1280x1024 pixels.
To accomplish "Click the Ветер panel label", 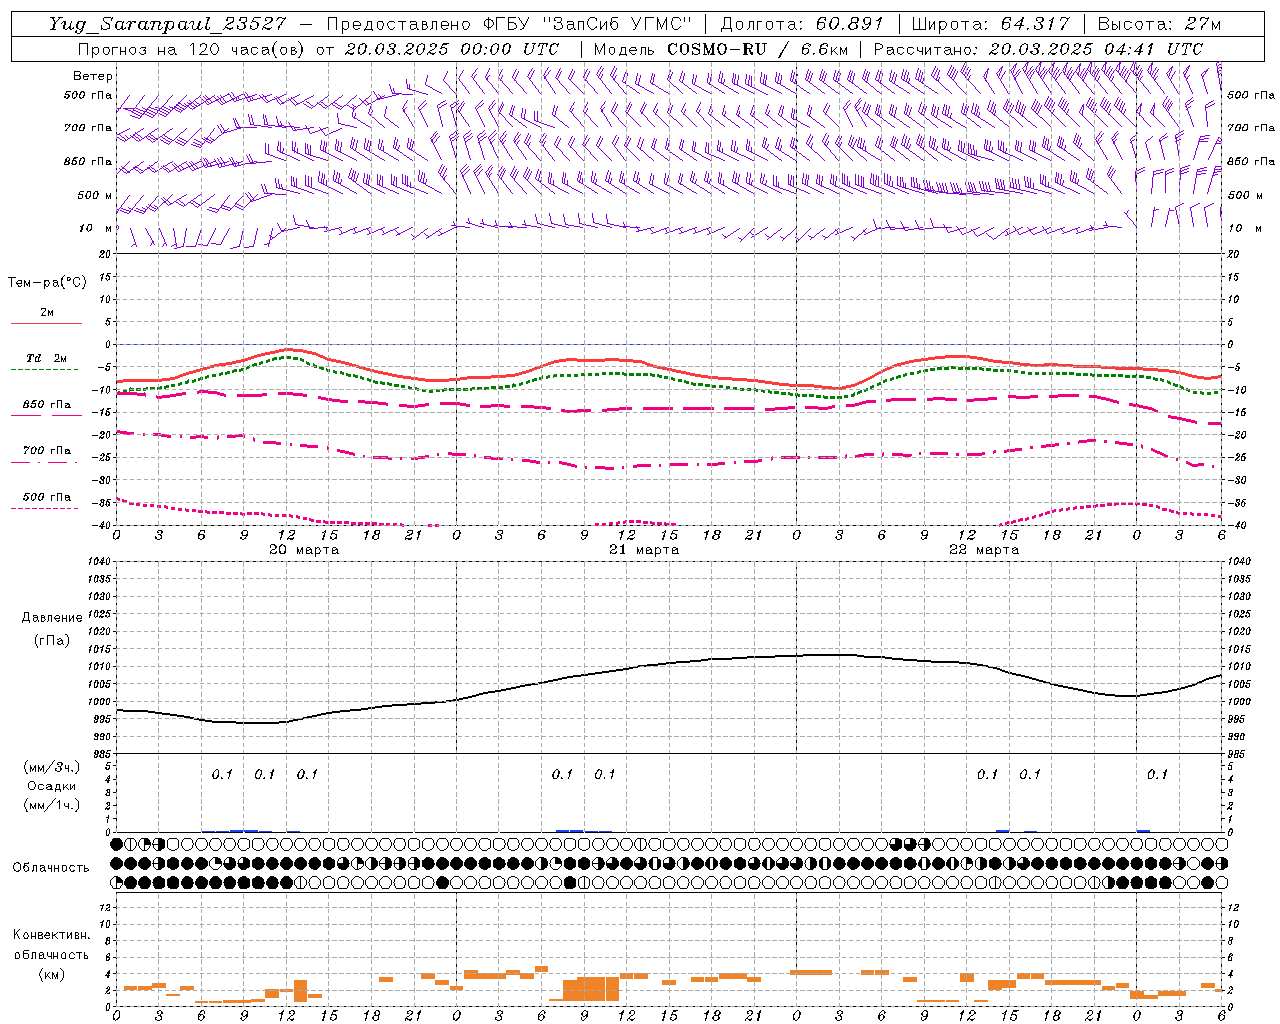I will coord(93,76).
